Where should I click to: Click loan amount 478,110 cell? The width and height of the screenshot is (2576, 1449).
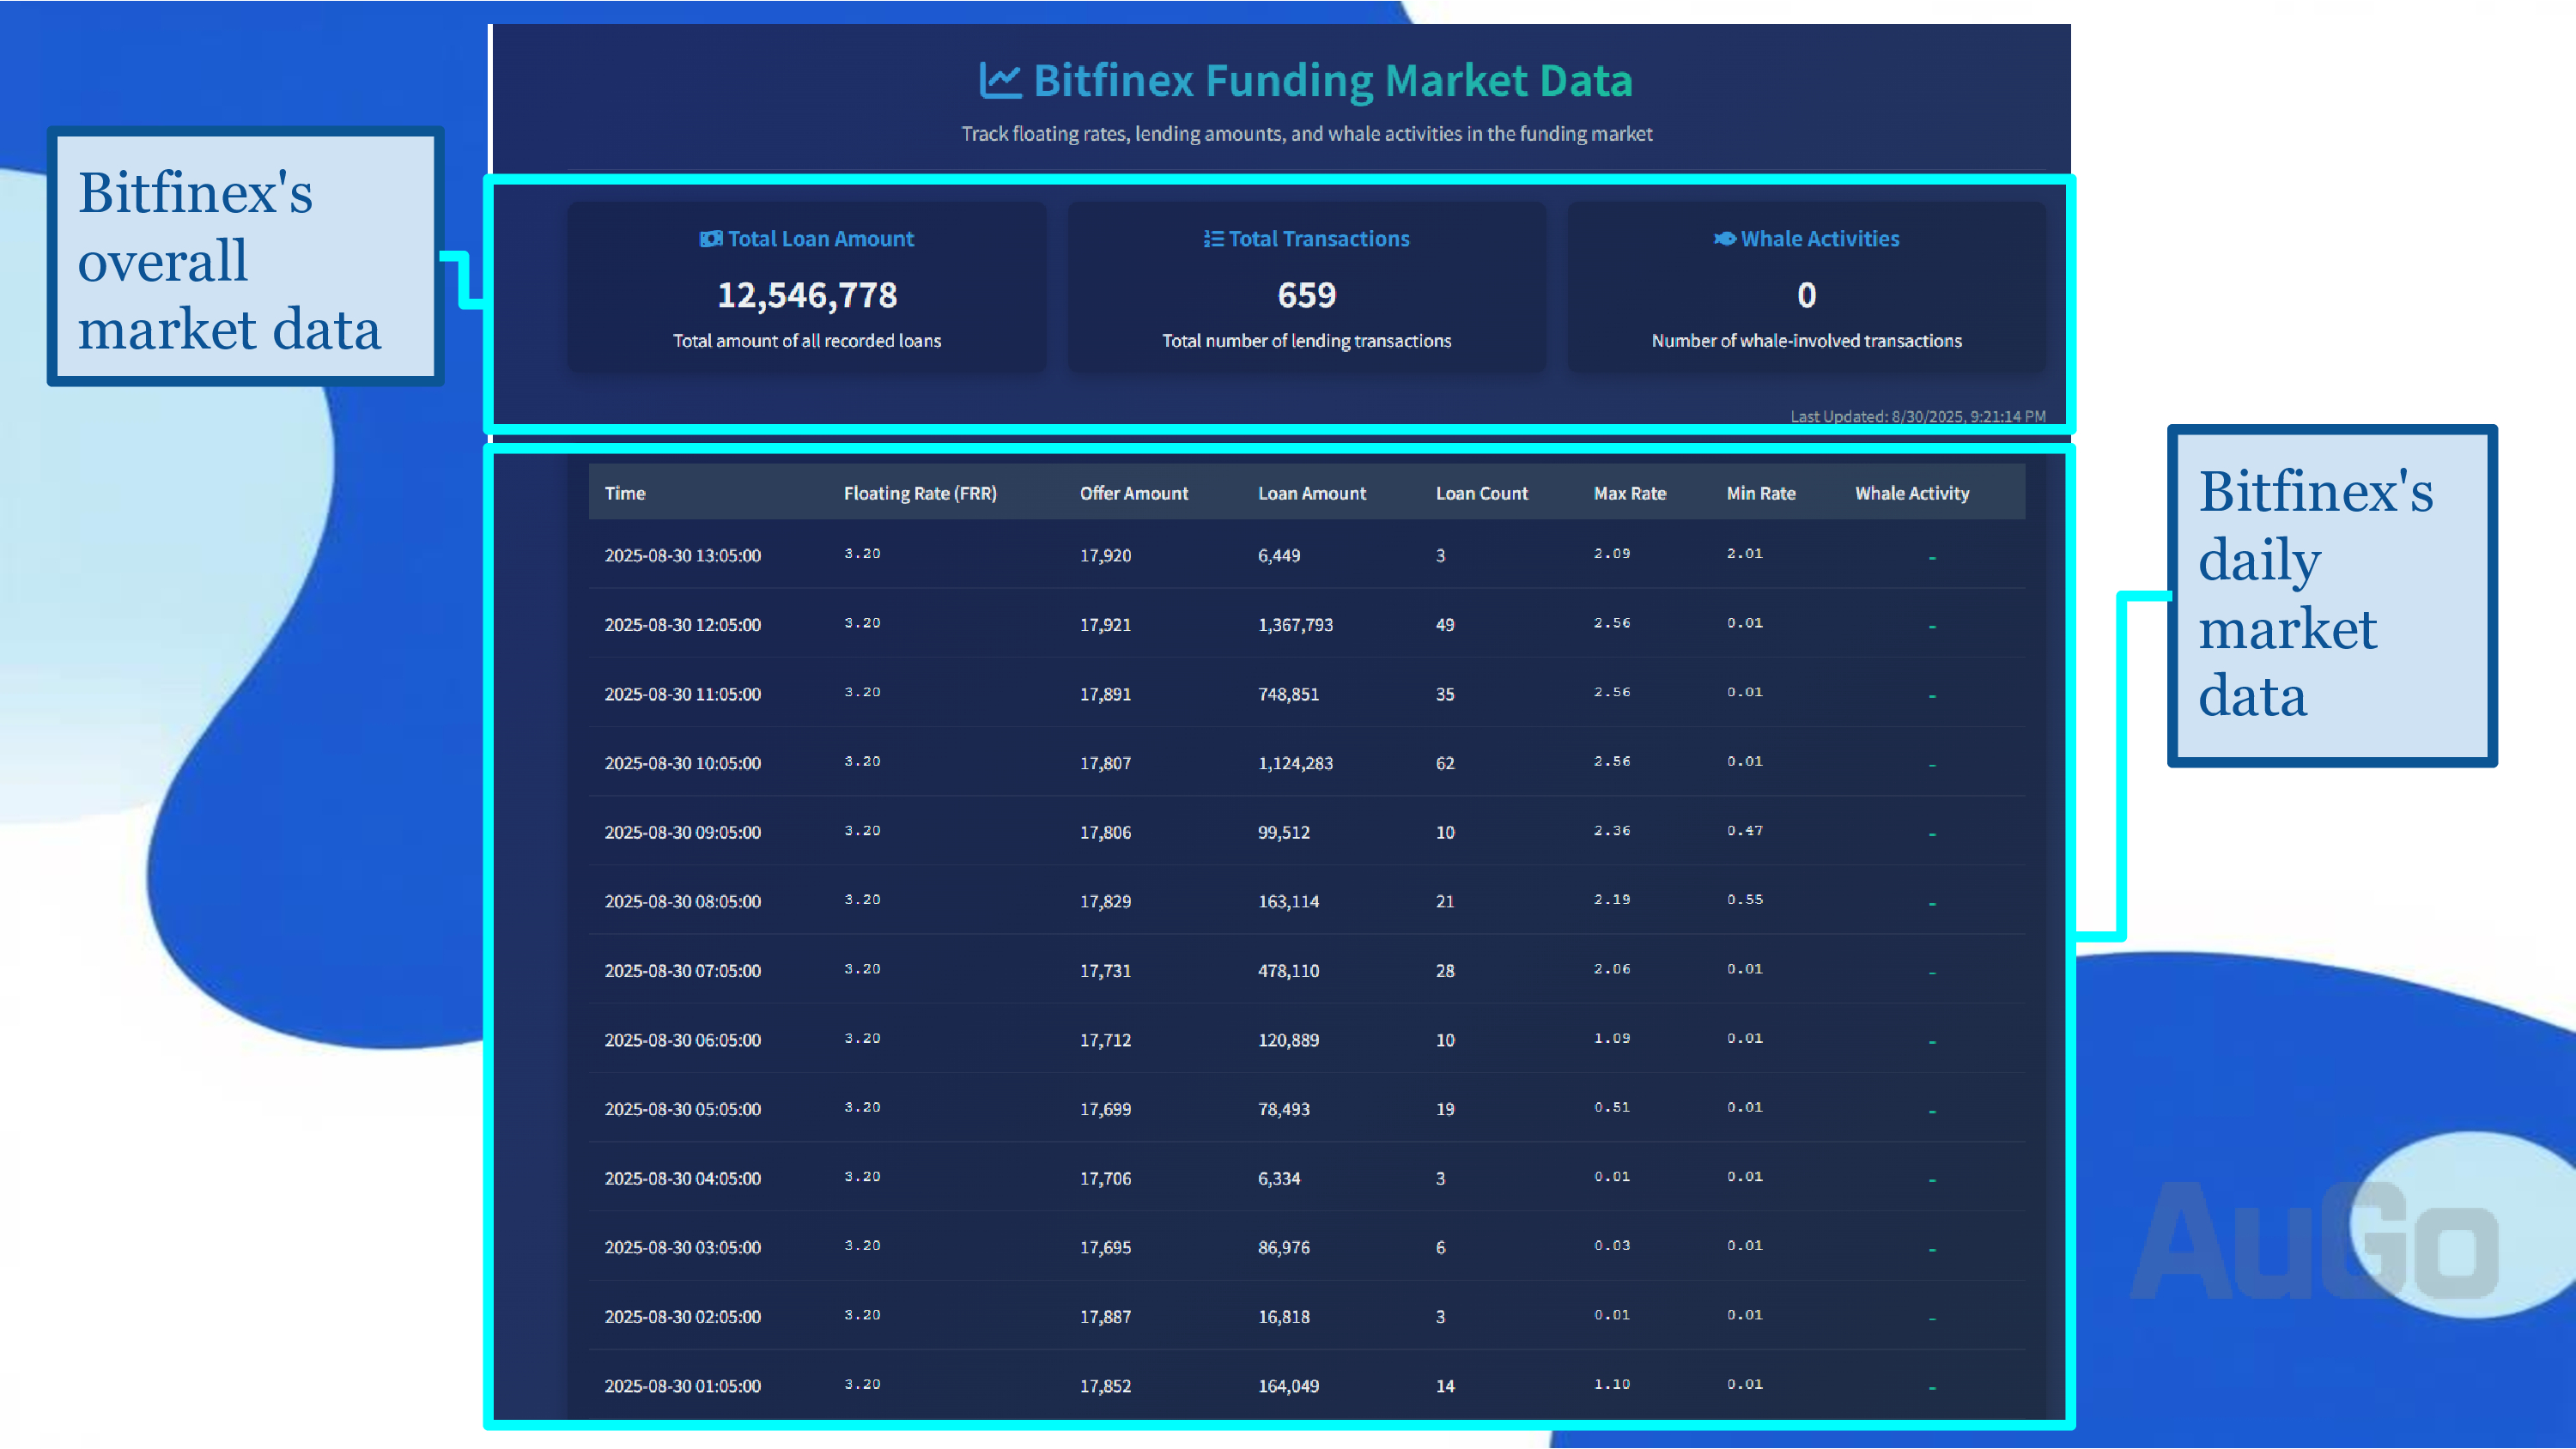[1288, 970]
